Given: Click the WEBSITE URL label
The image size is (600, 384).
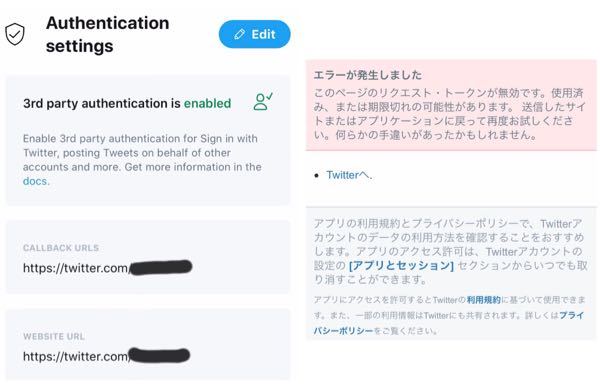Looking at the screenshot, I should pos(54,337).
